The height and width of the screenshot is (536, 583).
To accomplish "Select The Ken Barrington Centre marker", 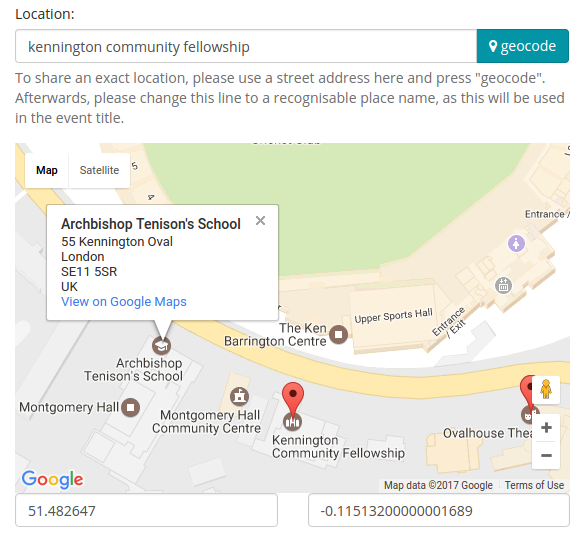I will (338, 335).
